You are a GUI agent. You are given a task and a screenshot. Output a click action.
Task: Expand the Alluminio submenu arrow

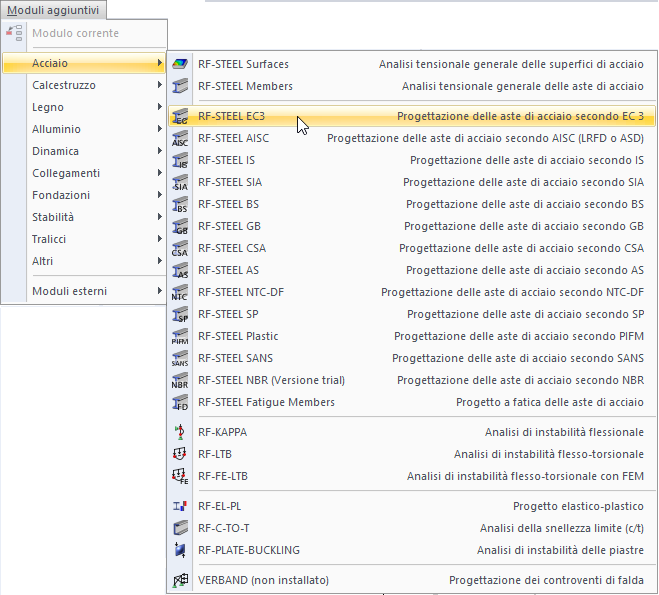159,129
